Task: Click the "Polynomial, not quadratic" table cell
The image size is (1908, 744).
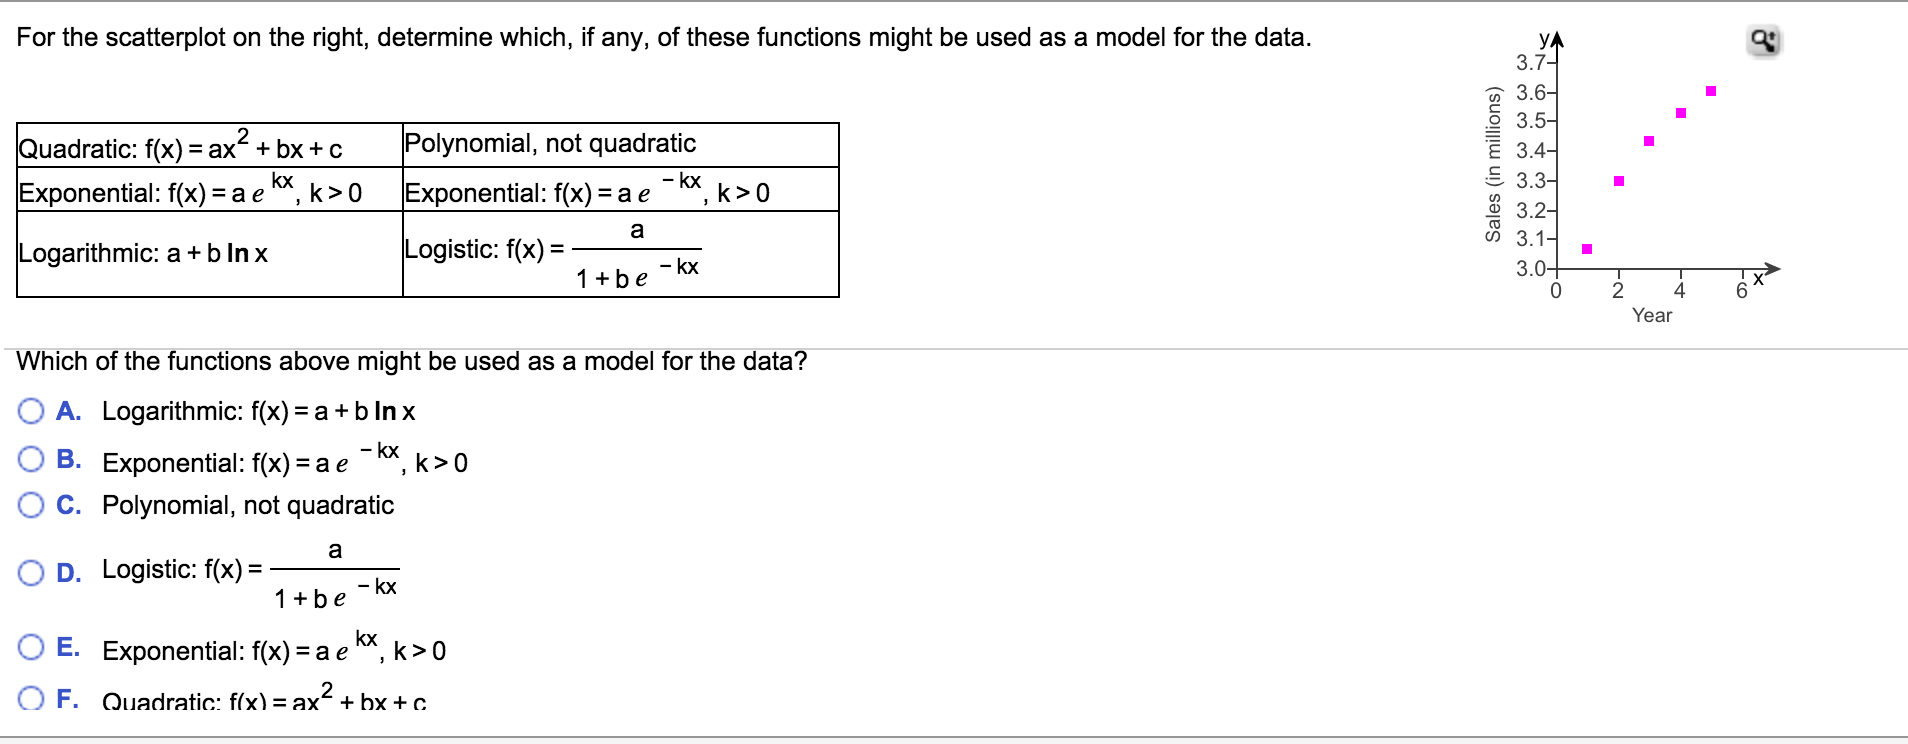Action: point(620,144)
